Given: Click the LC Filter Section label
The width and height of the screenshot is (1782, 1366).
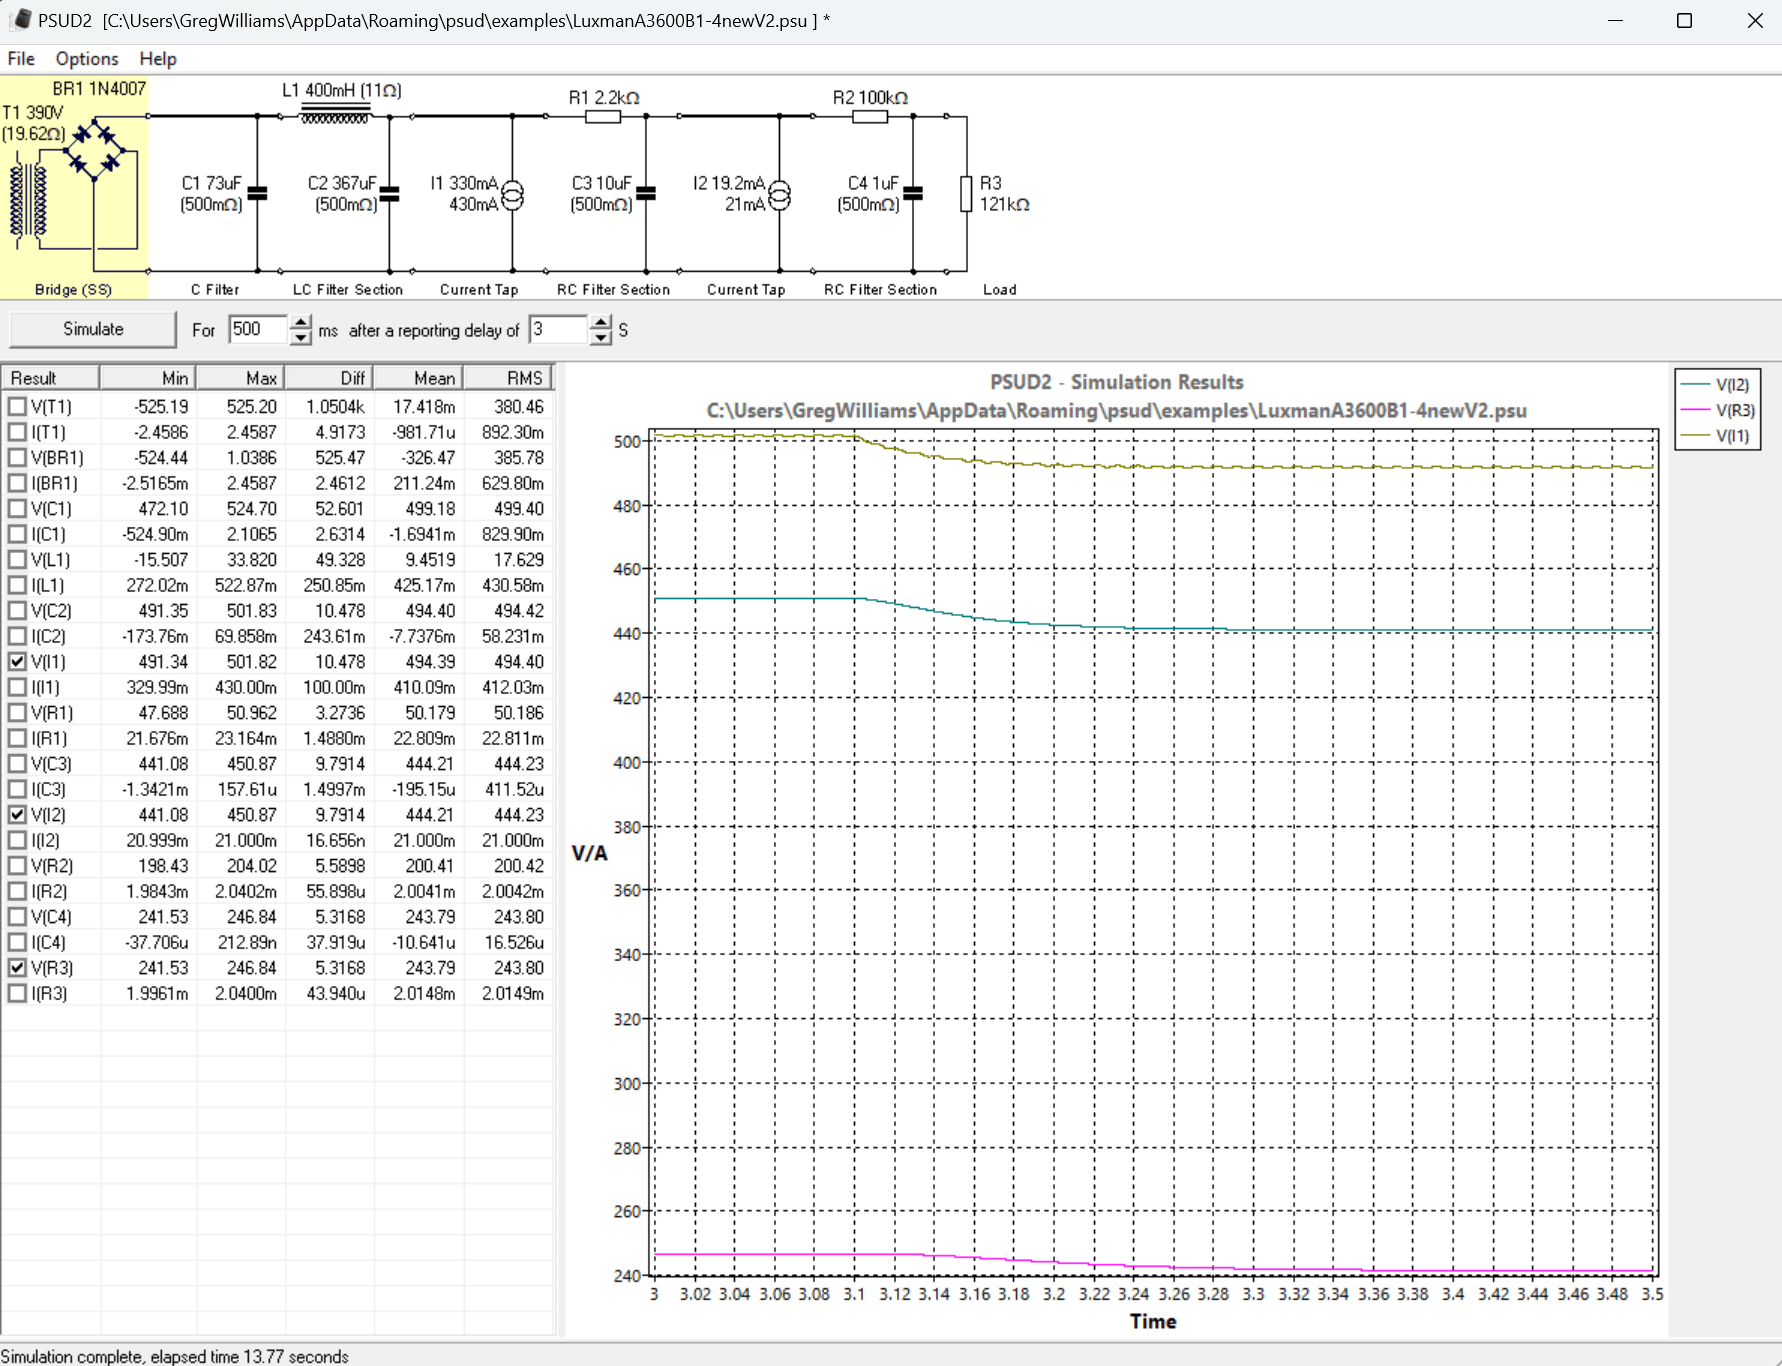Looking at the screenshot, I should pyautogui.click(x=348, y=290).
